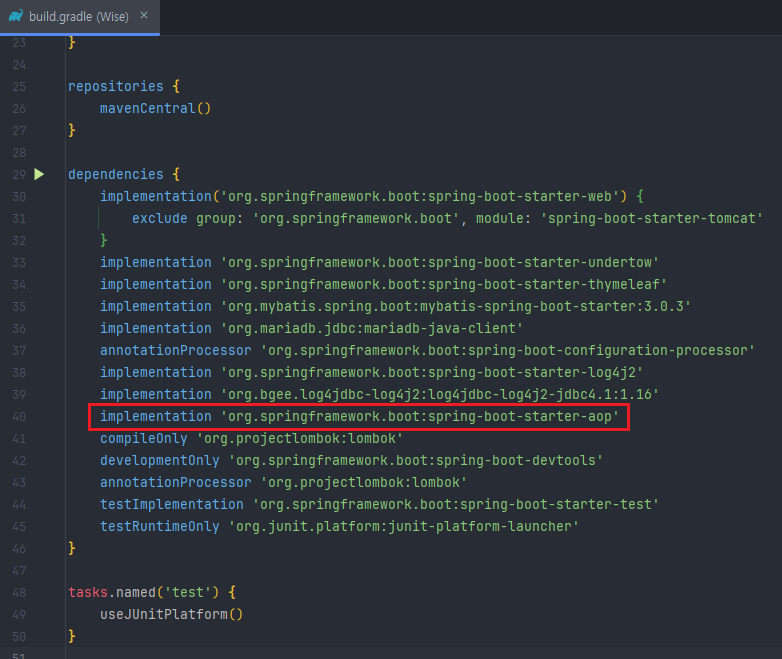782x659 pixels.
Task: Click the spring-boot-starter-test dependency string
Action: (x=455, y=504)
